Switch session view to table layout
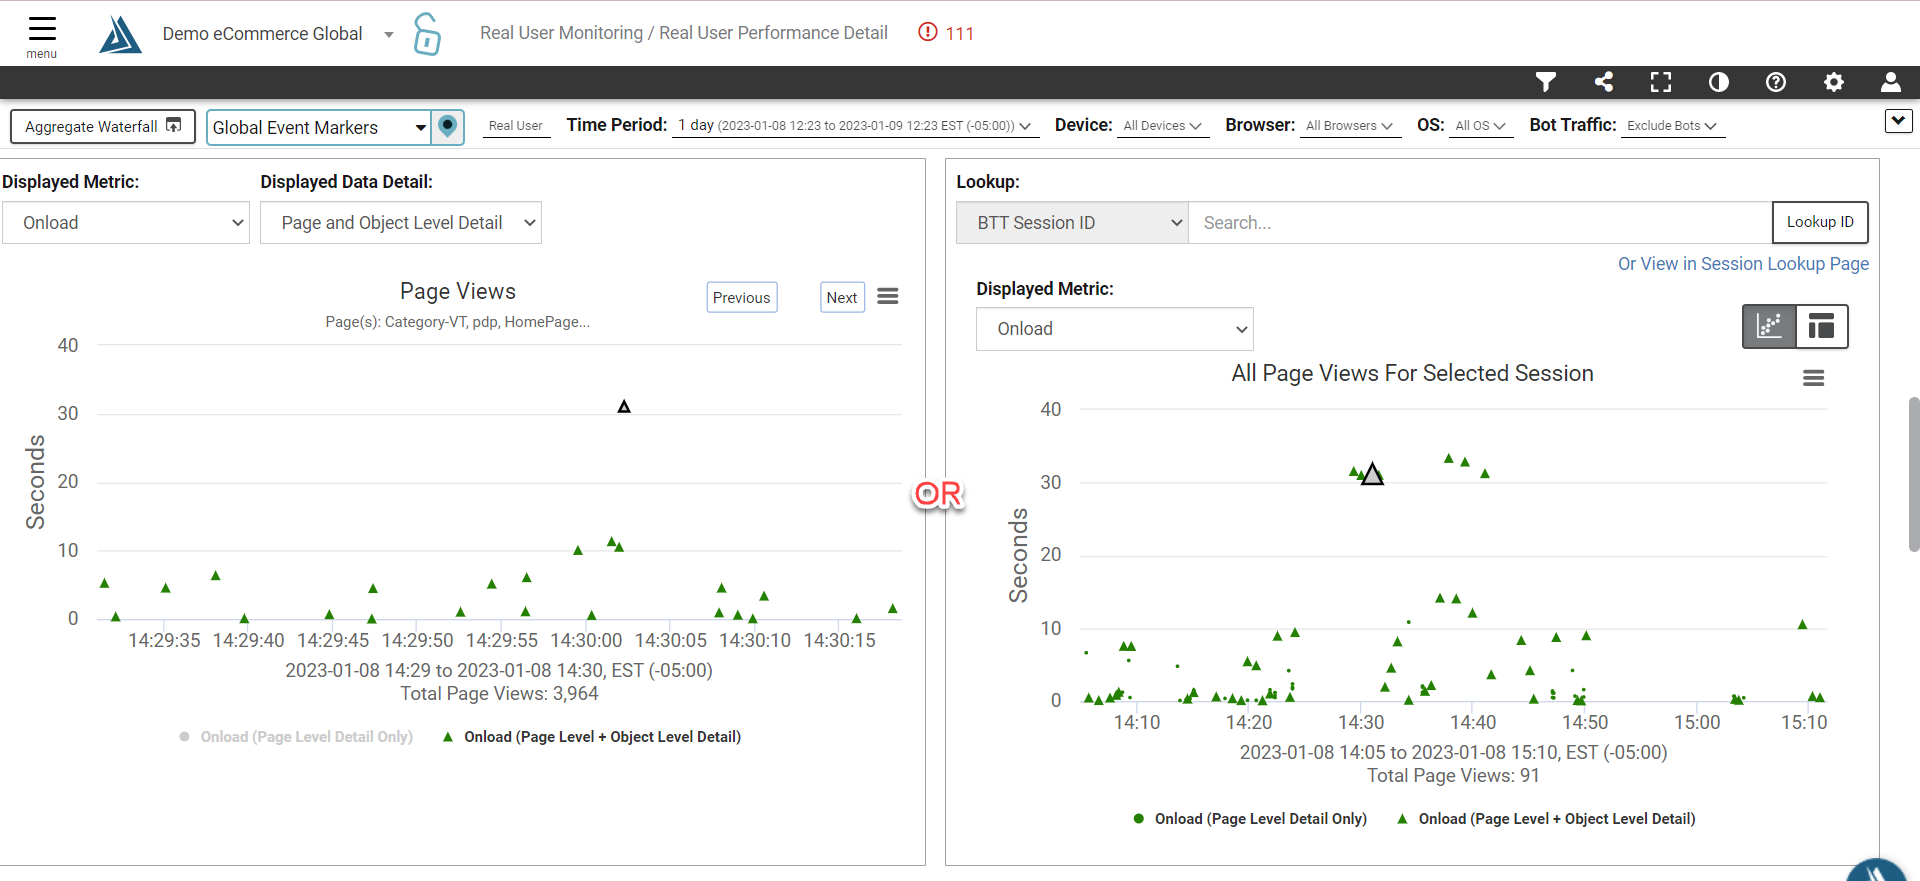This screenshot has height=881, width=1920. [x=1822, y=326]
